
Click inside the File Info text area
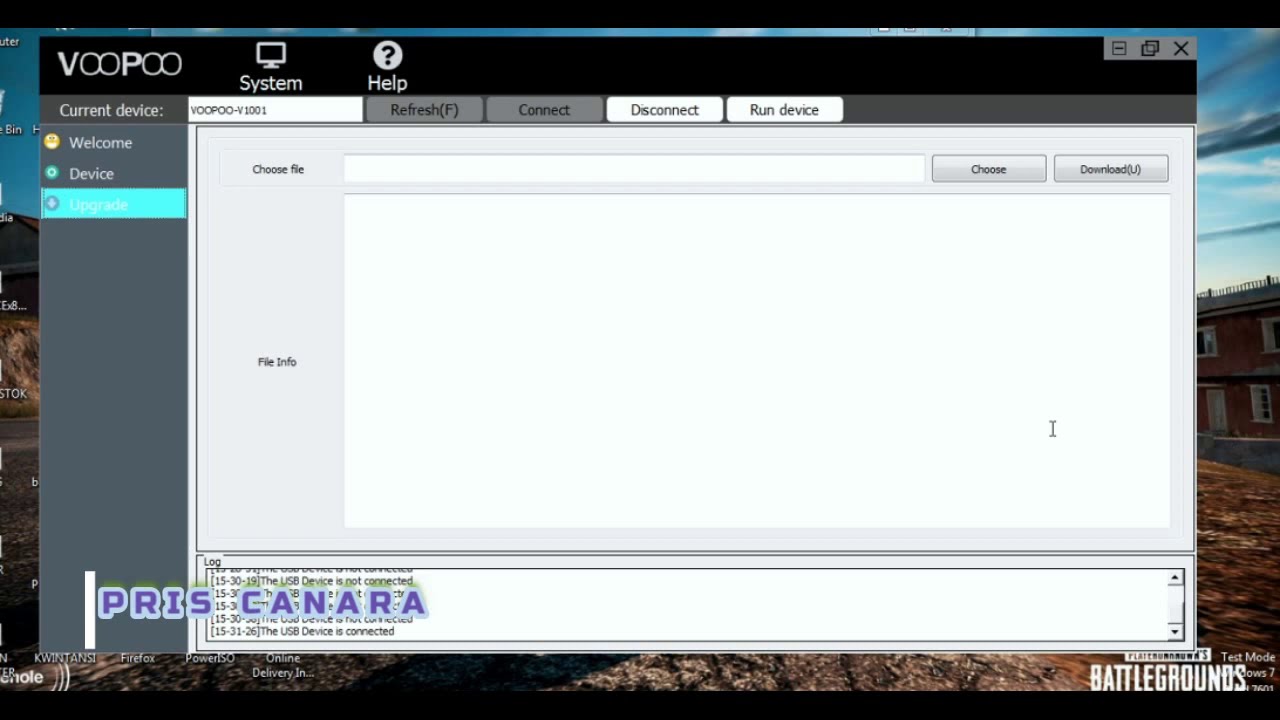tap(757, 361)
